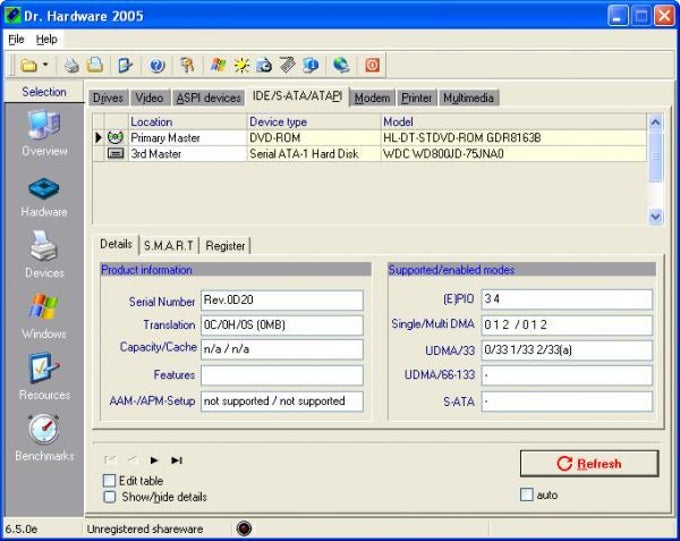
Task: Switch to the Printer tab
Action: click(416, 98)
